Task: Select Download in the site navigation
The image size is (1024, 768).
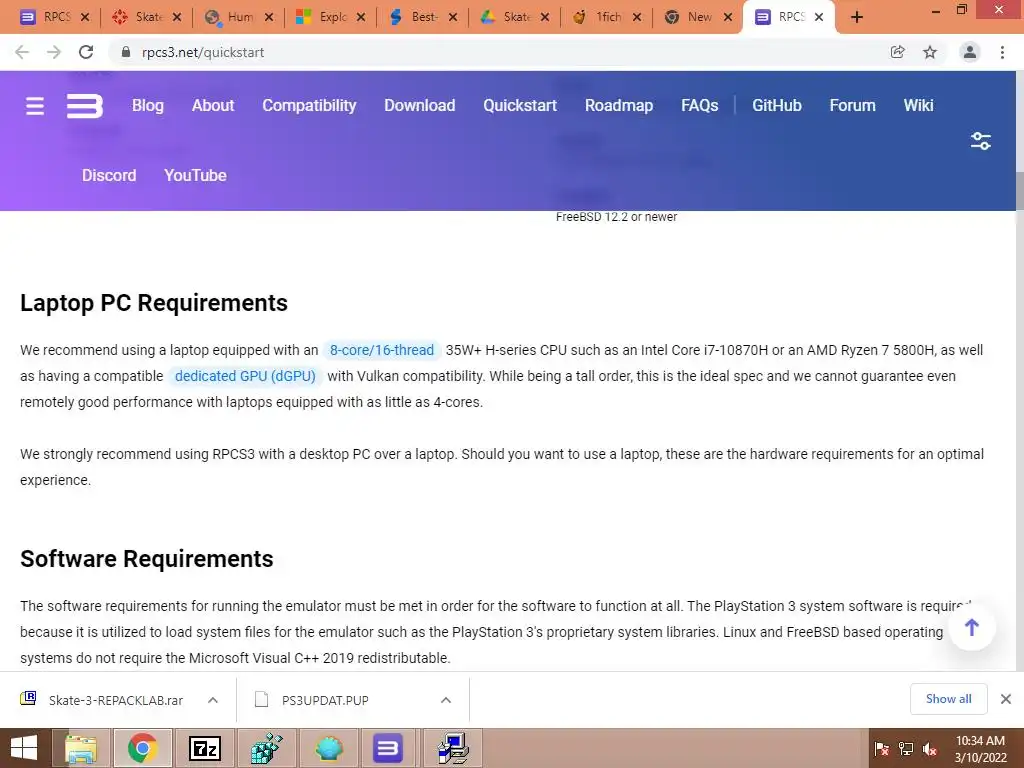Action: [x=419, y=105]
